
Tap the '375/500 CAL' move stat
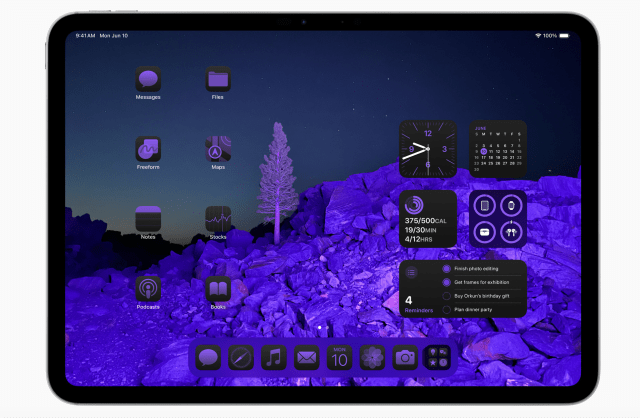point(425,220)
